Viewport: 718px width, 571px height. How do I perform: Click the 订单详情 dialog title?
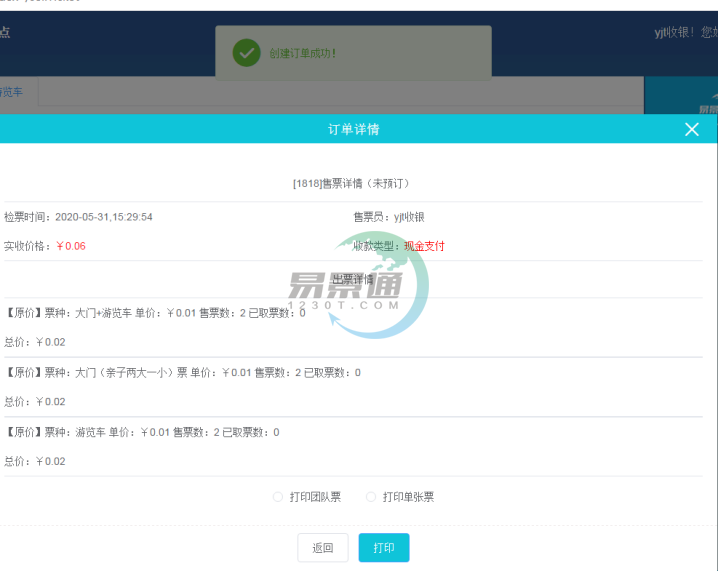click(353, 129)
